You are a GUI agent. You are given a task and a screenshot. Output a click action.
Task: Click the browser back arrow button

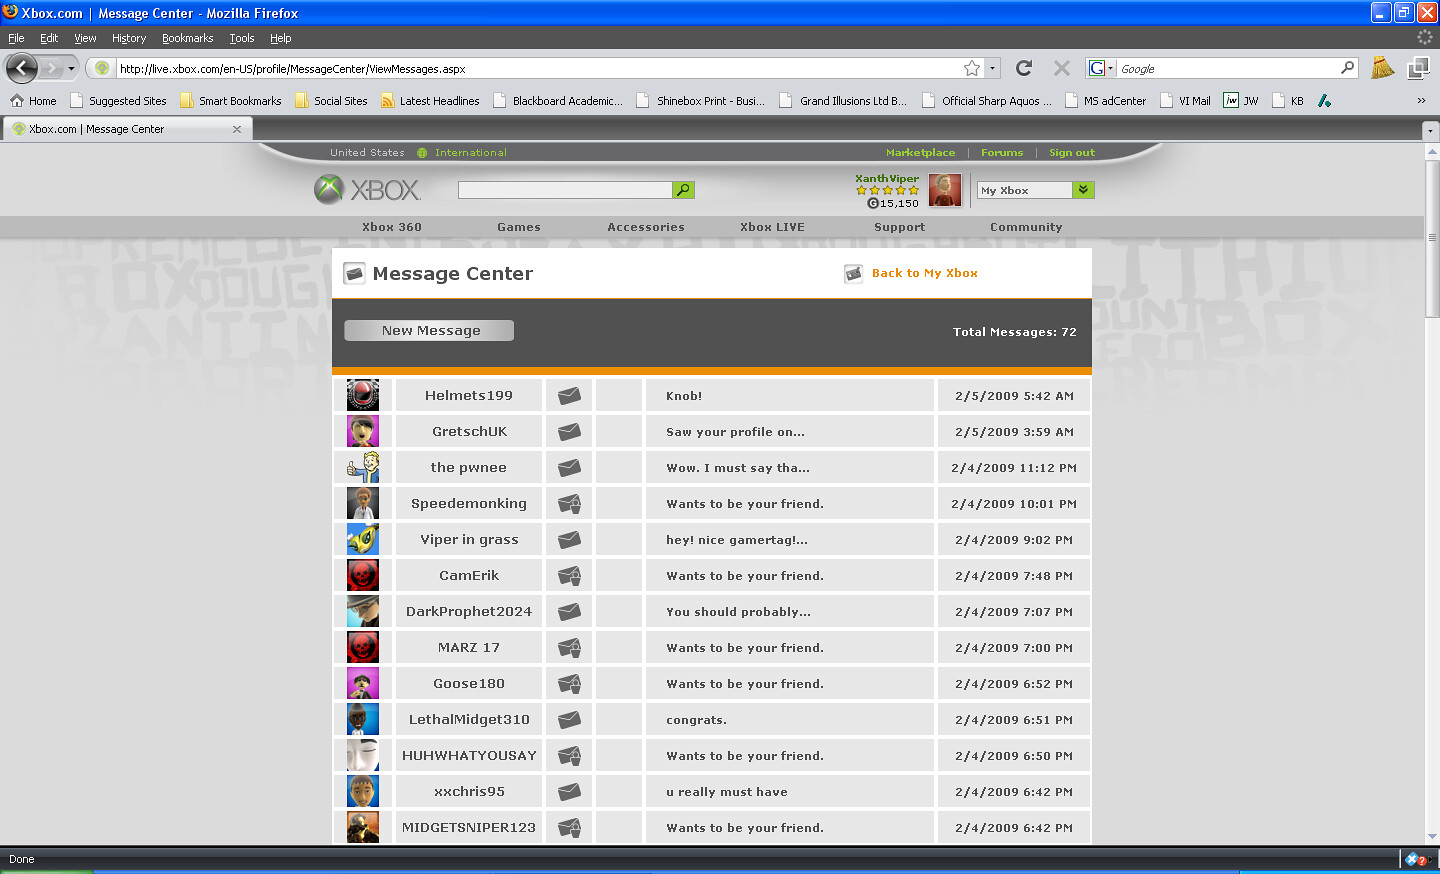coord(22,68)
